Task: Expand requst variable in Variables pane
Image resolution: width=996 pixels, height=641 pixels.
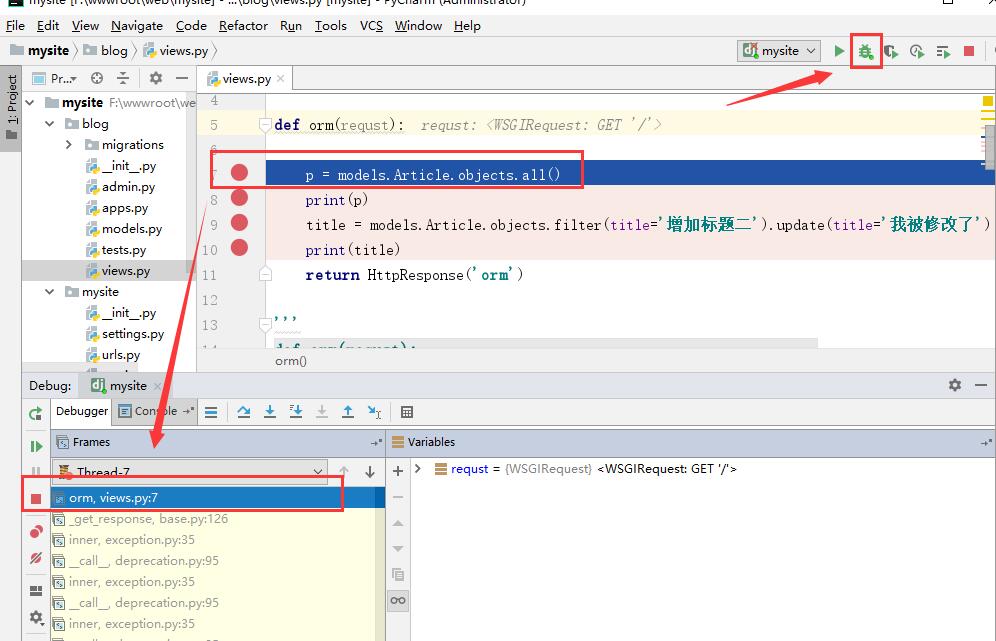Action: (x=418, y=469)
